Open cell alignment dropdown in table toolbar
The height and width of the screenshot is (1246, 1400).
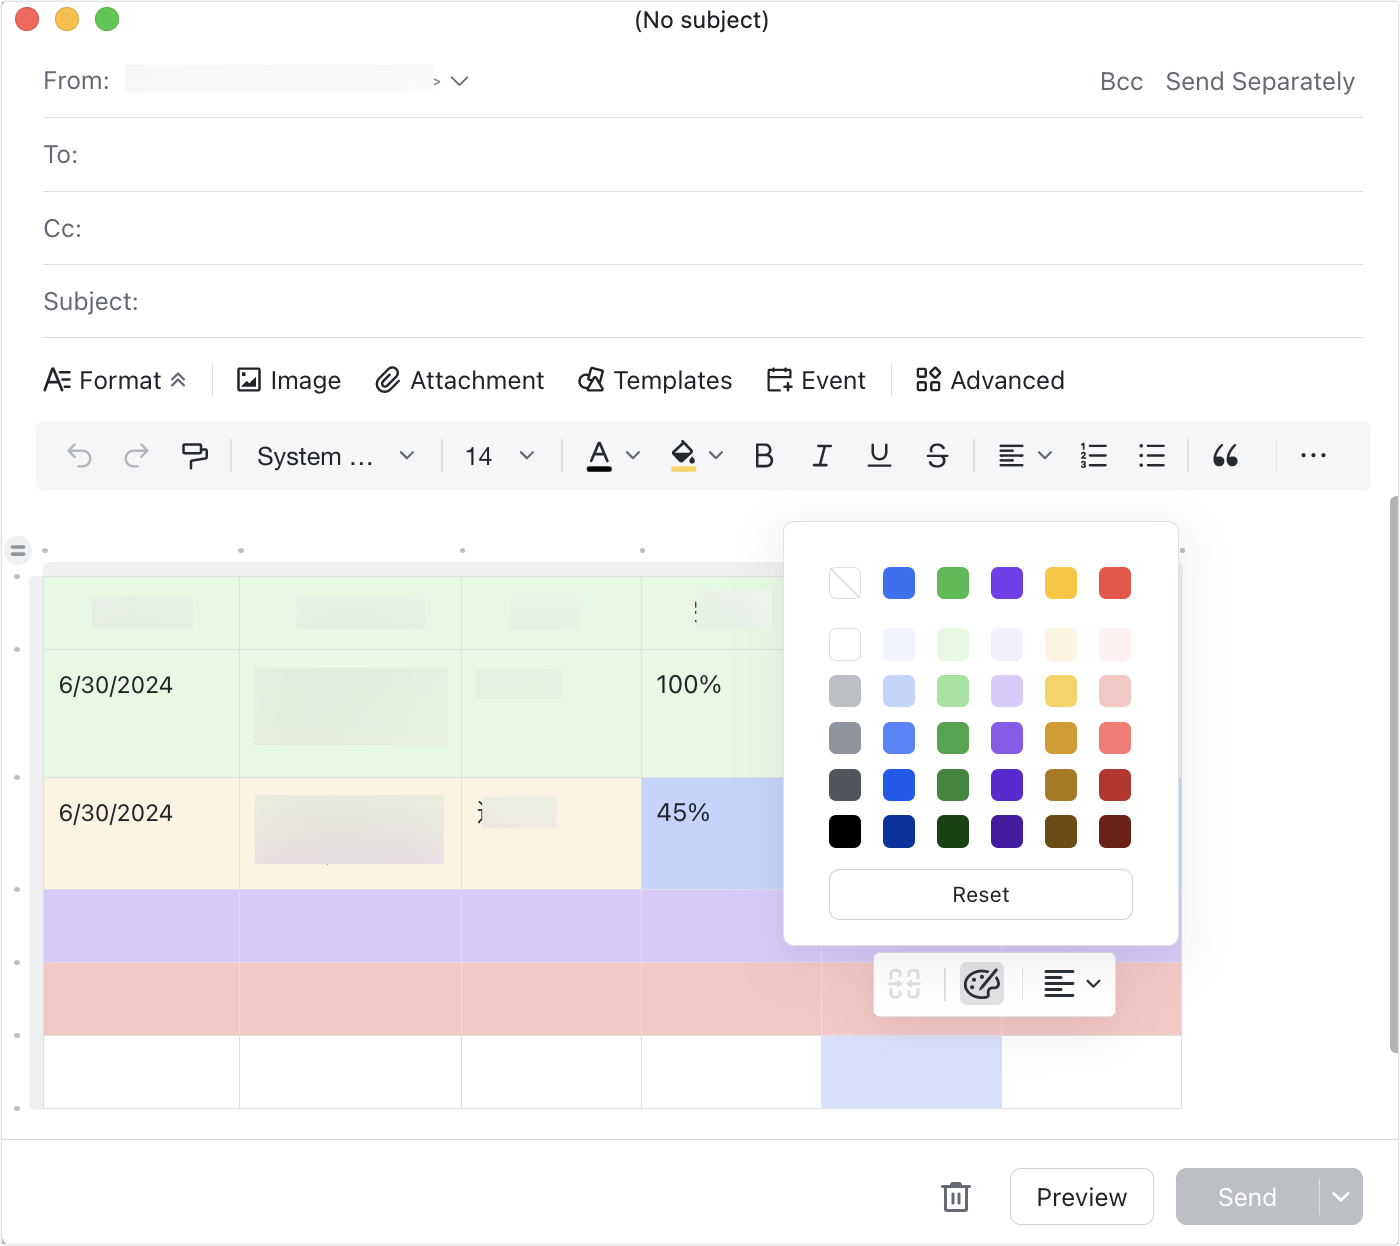point(1072,984)
